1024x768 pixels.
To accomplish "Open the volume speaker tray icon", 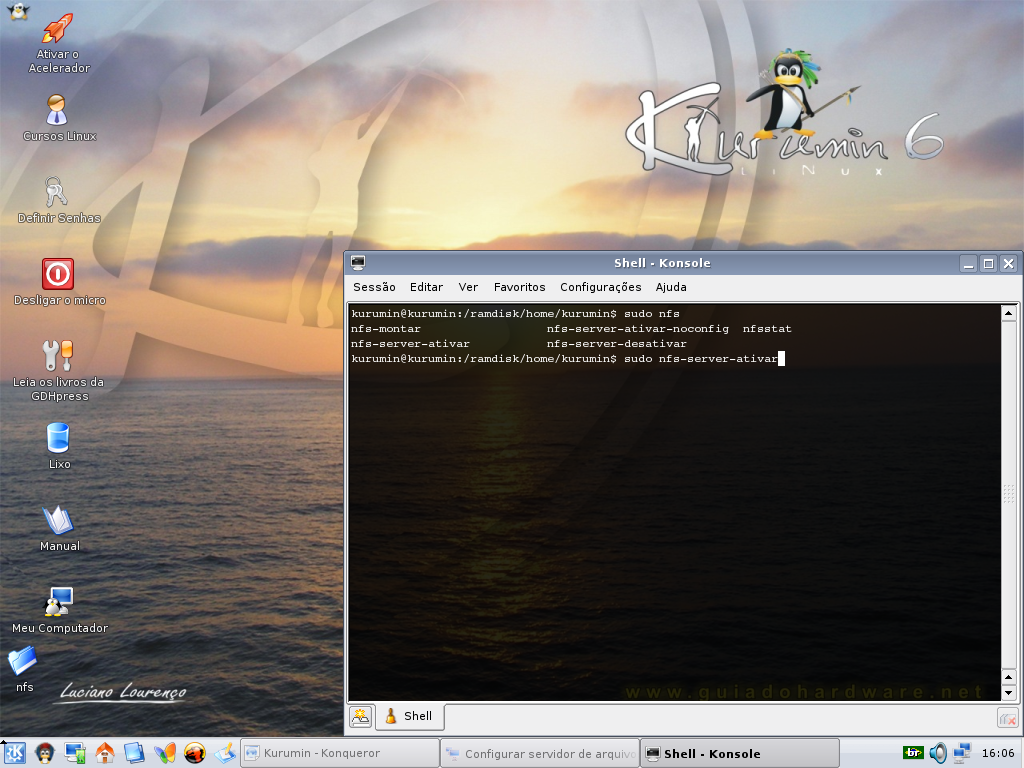I will (938, 753).
